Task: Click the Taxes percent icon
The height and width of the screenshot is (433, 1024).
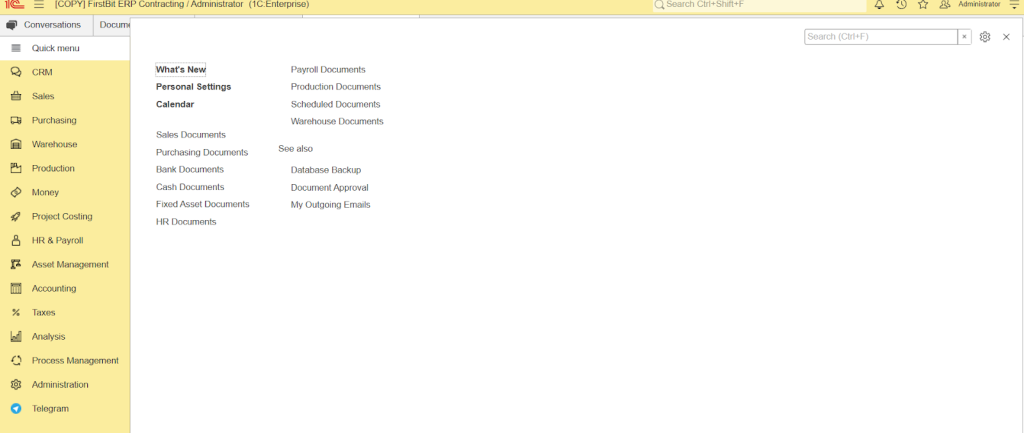Action: pyautogui.click(x=16, y=313)
